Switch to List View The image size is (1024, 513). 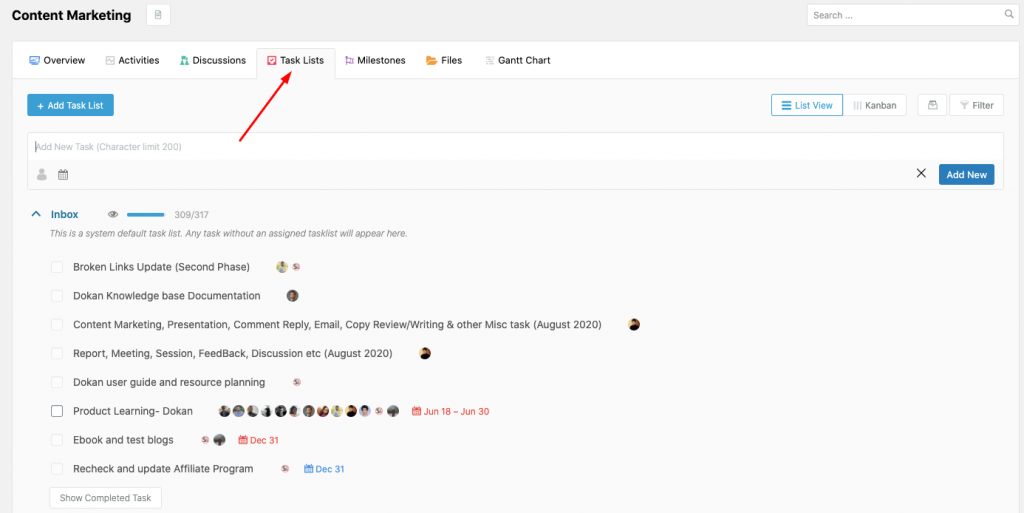tap(807, 105)
